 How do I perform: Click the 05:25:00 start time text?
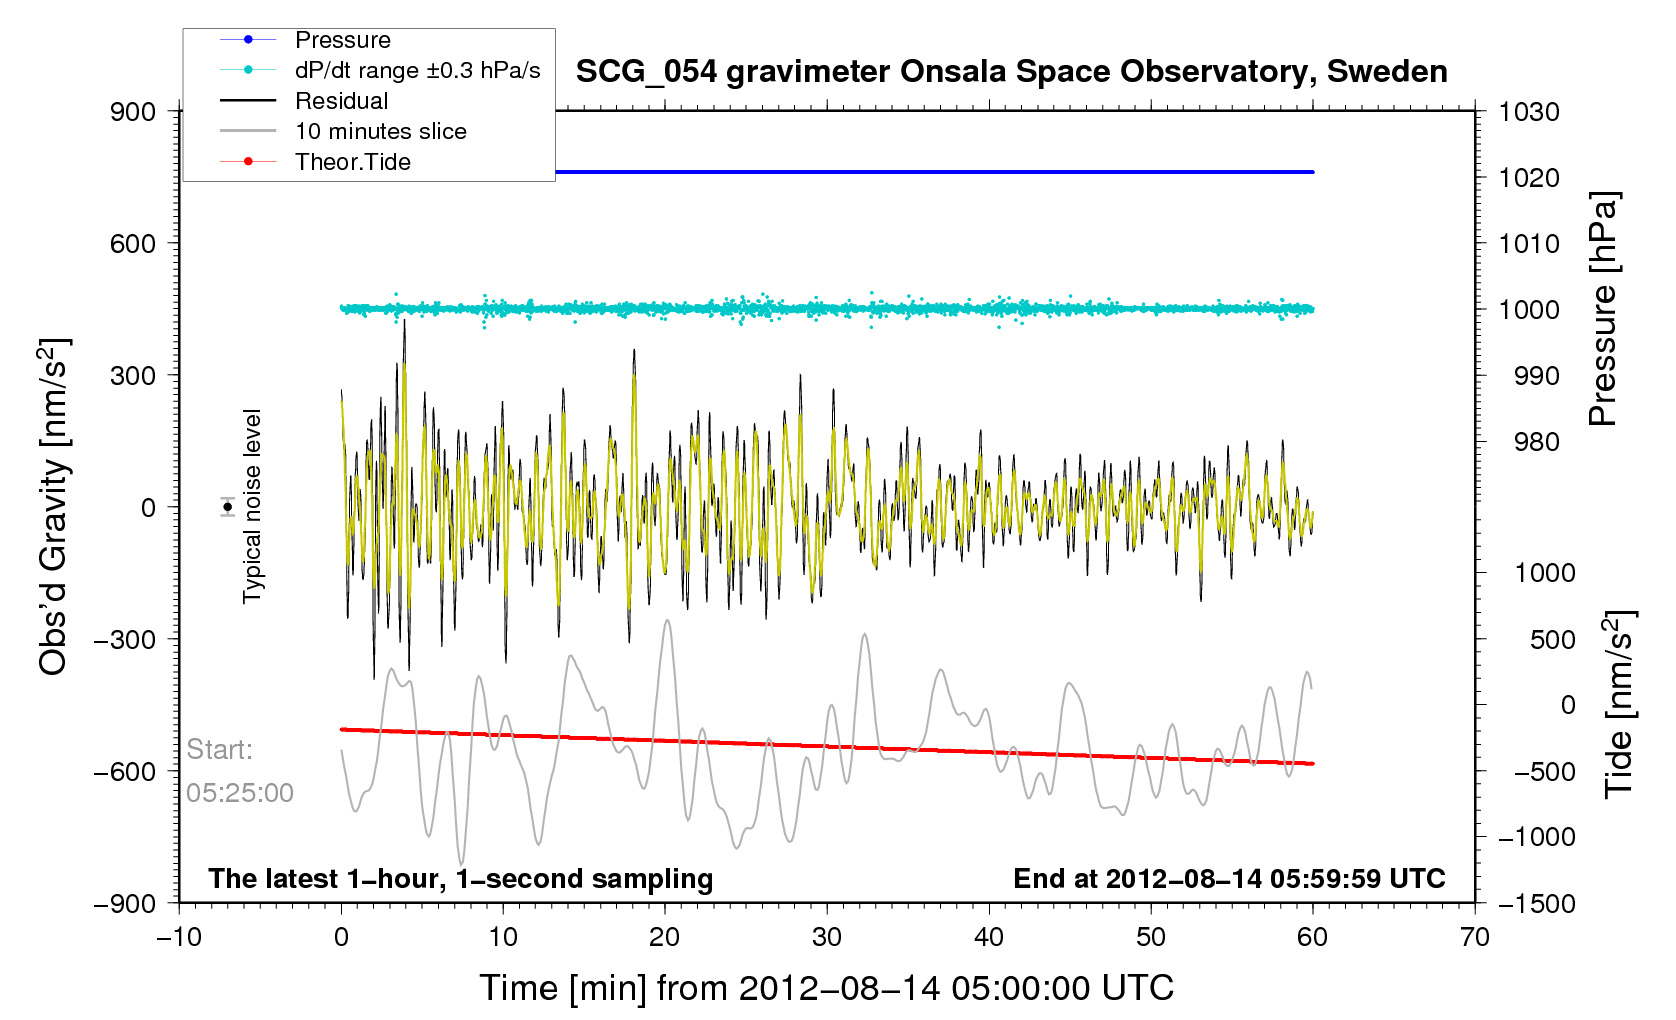240,793
